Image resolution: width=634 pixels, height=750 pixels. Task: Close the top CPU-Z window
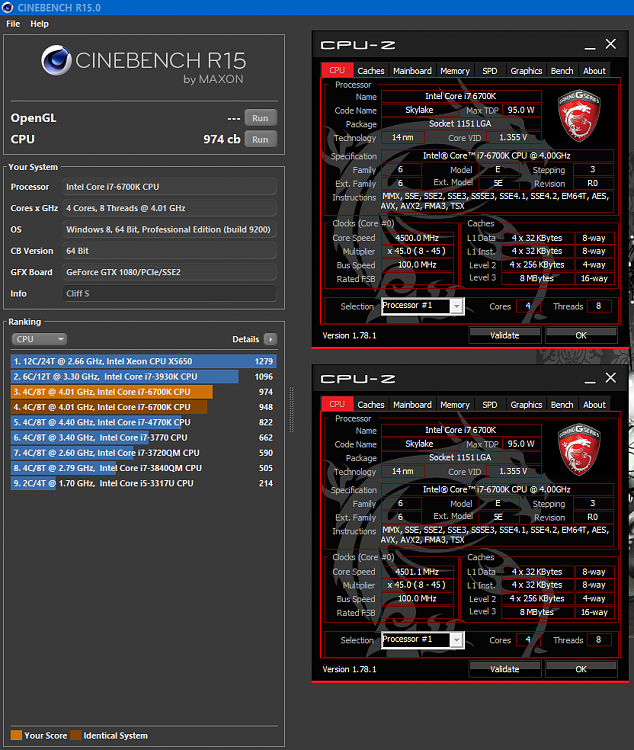coord(611,44)
